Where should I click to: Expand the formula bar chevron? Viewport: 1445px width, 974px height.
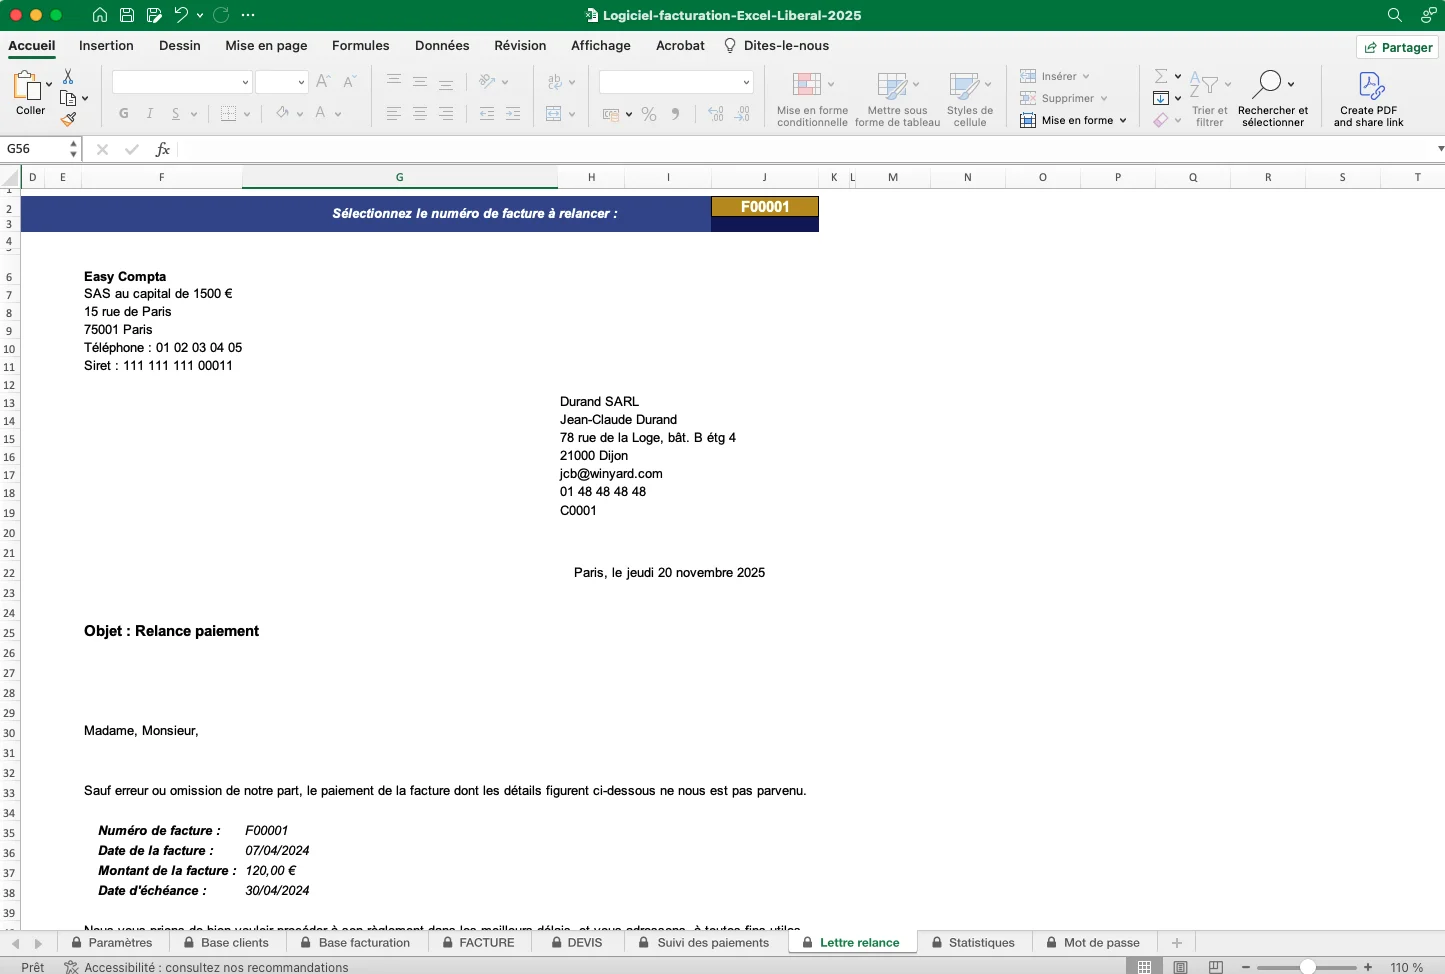coord(1440,149)
